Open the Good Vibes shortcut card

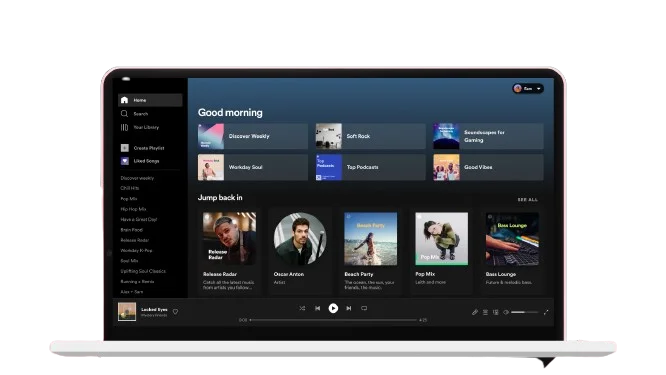pyautogui.click(x=488, y=167)
